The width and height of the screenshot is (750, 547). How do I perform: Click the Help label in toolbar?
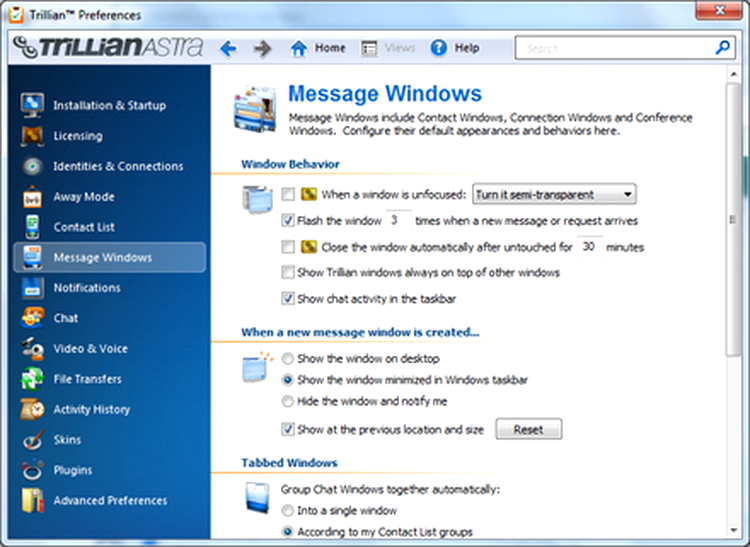(467, 48)
